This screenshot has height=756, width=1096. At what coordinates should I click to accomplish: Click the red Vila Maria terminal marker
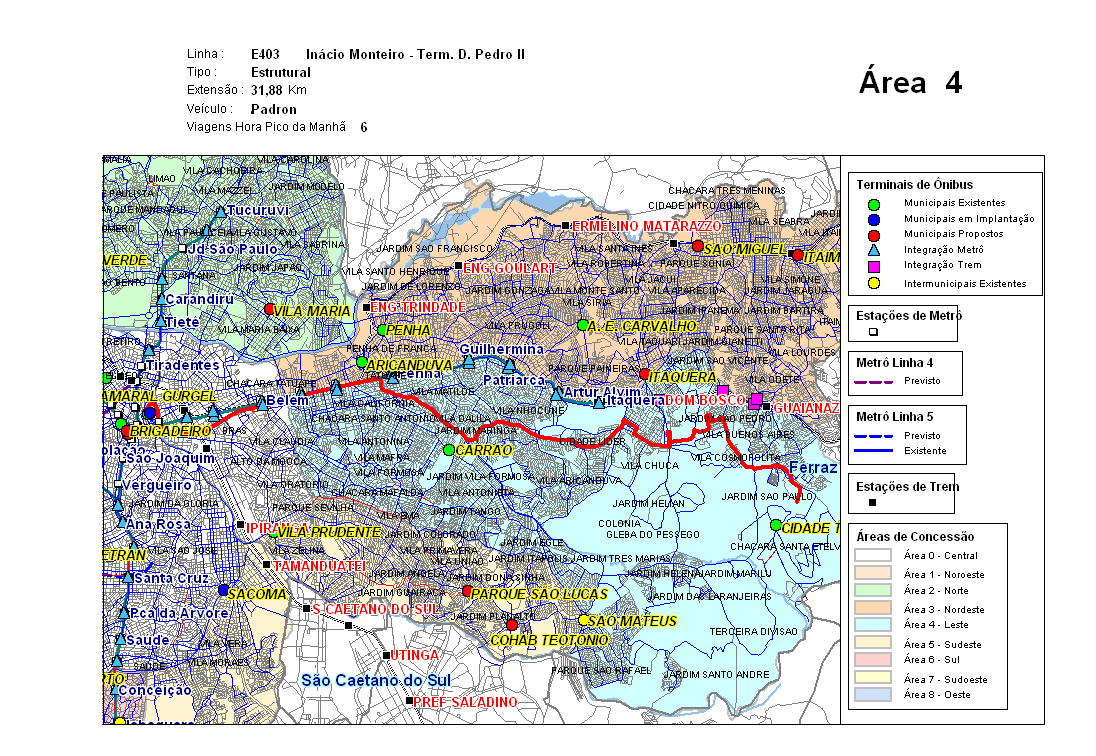(269, 309)
